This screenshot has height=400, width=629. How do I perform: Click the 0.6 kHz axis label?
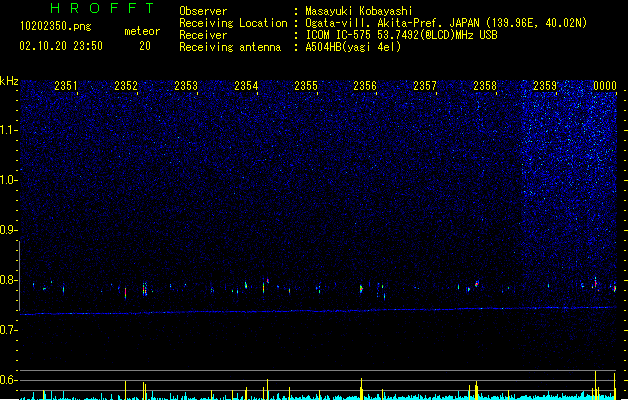tap(9, 380)
